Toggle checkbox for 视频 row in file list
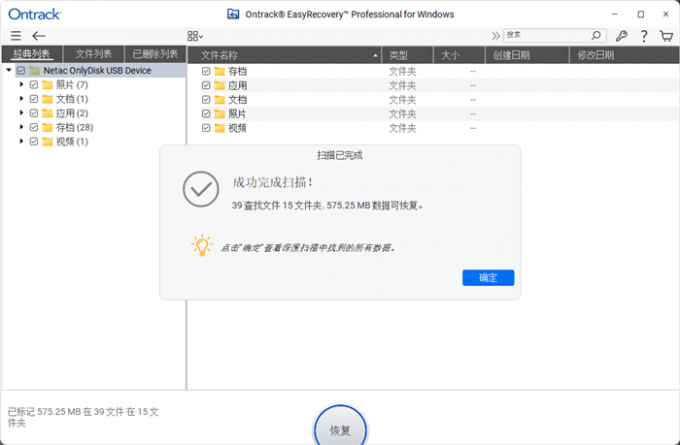 (x=206, y=128)
